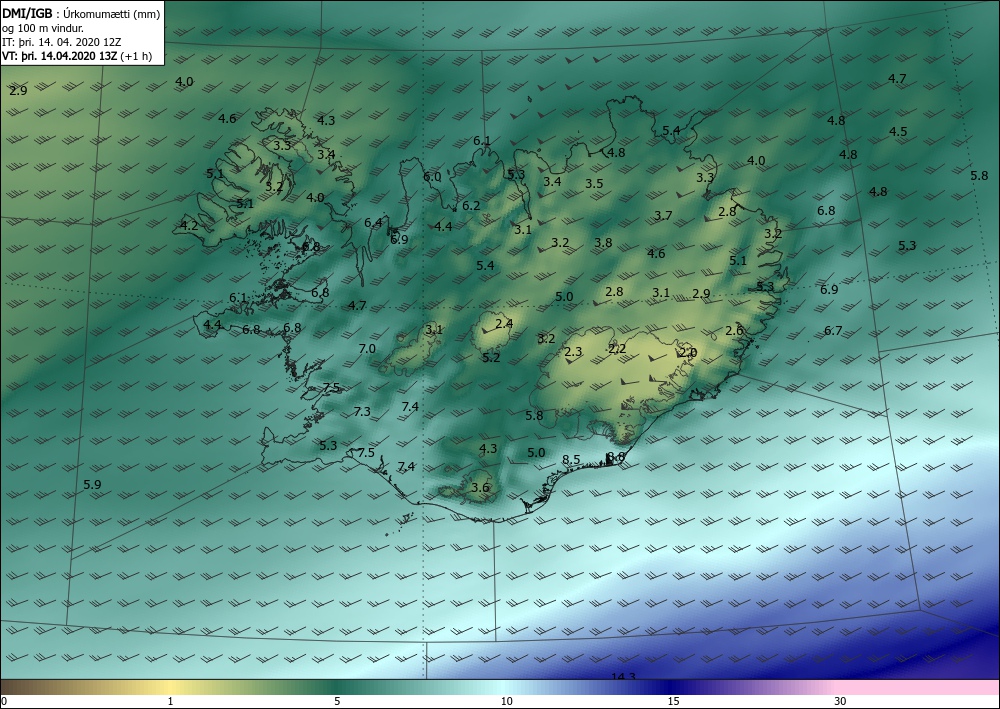Click the 6.4 value label
The width and height of the screenshot is (1000, 709).
[374, 223]
